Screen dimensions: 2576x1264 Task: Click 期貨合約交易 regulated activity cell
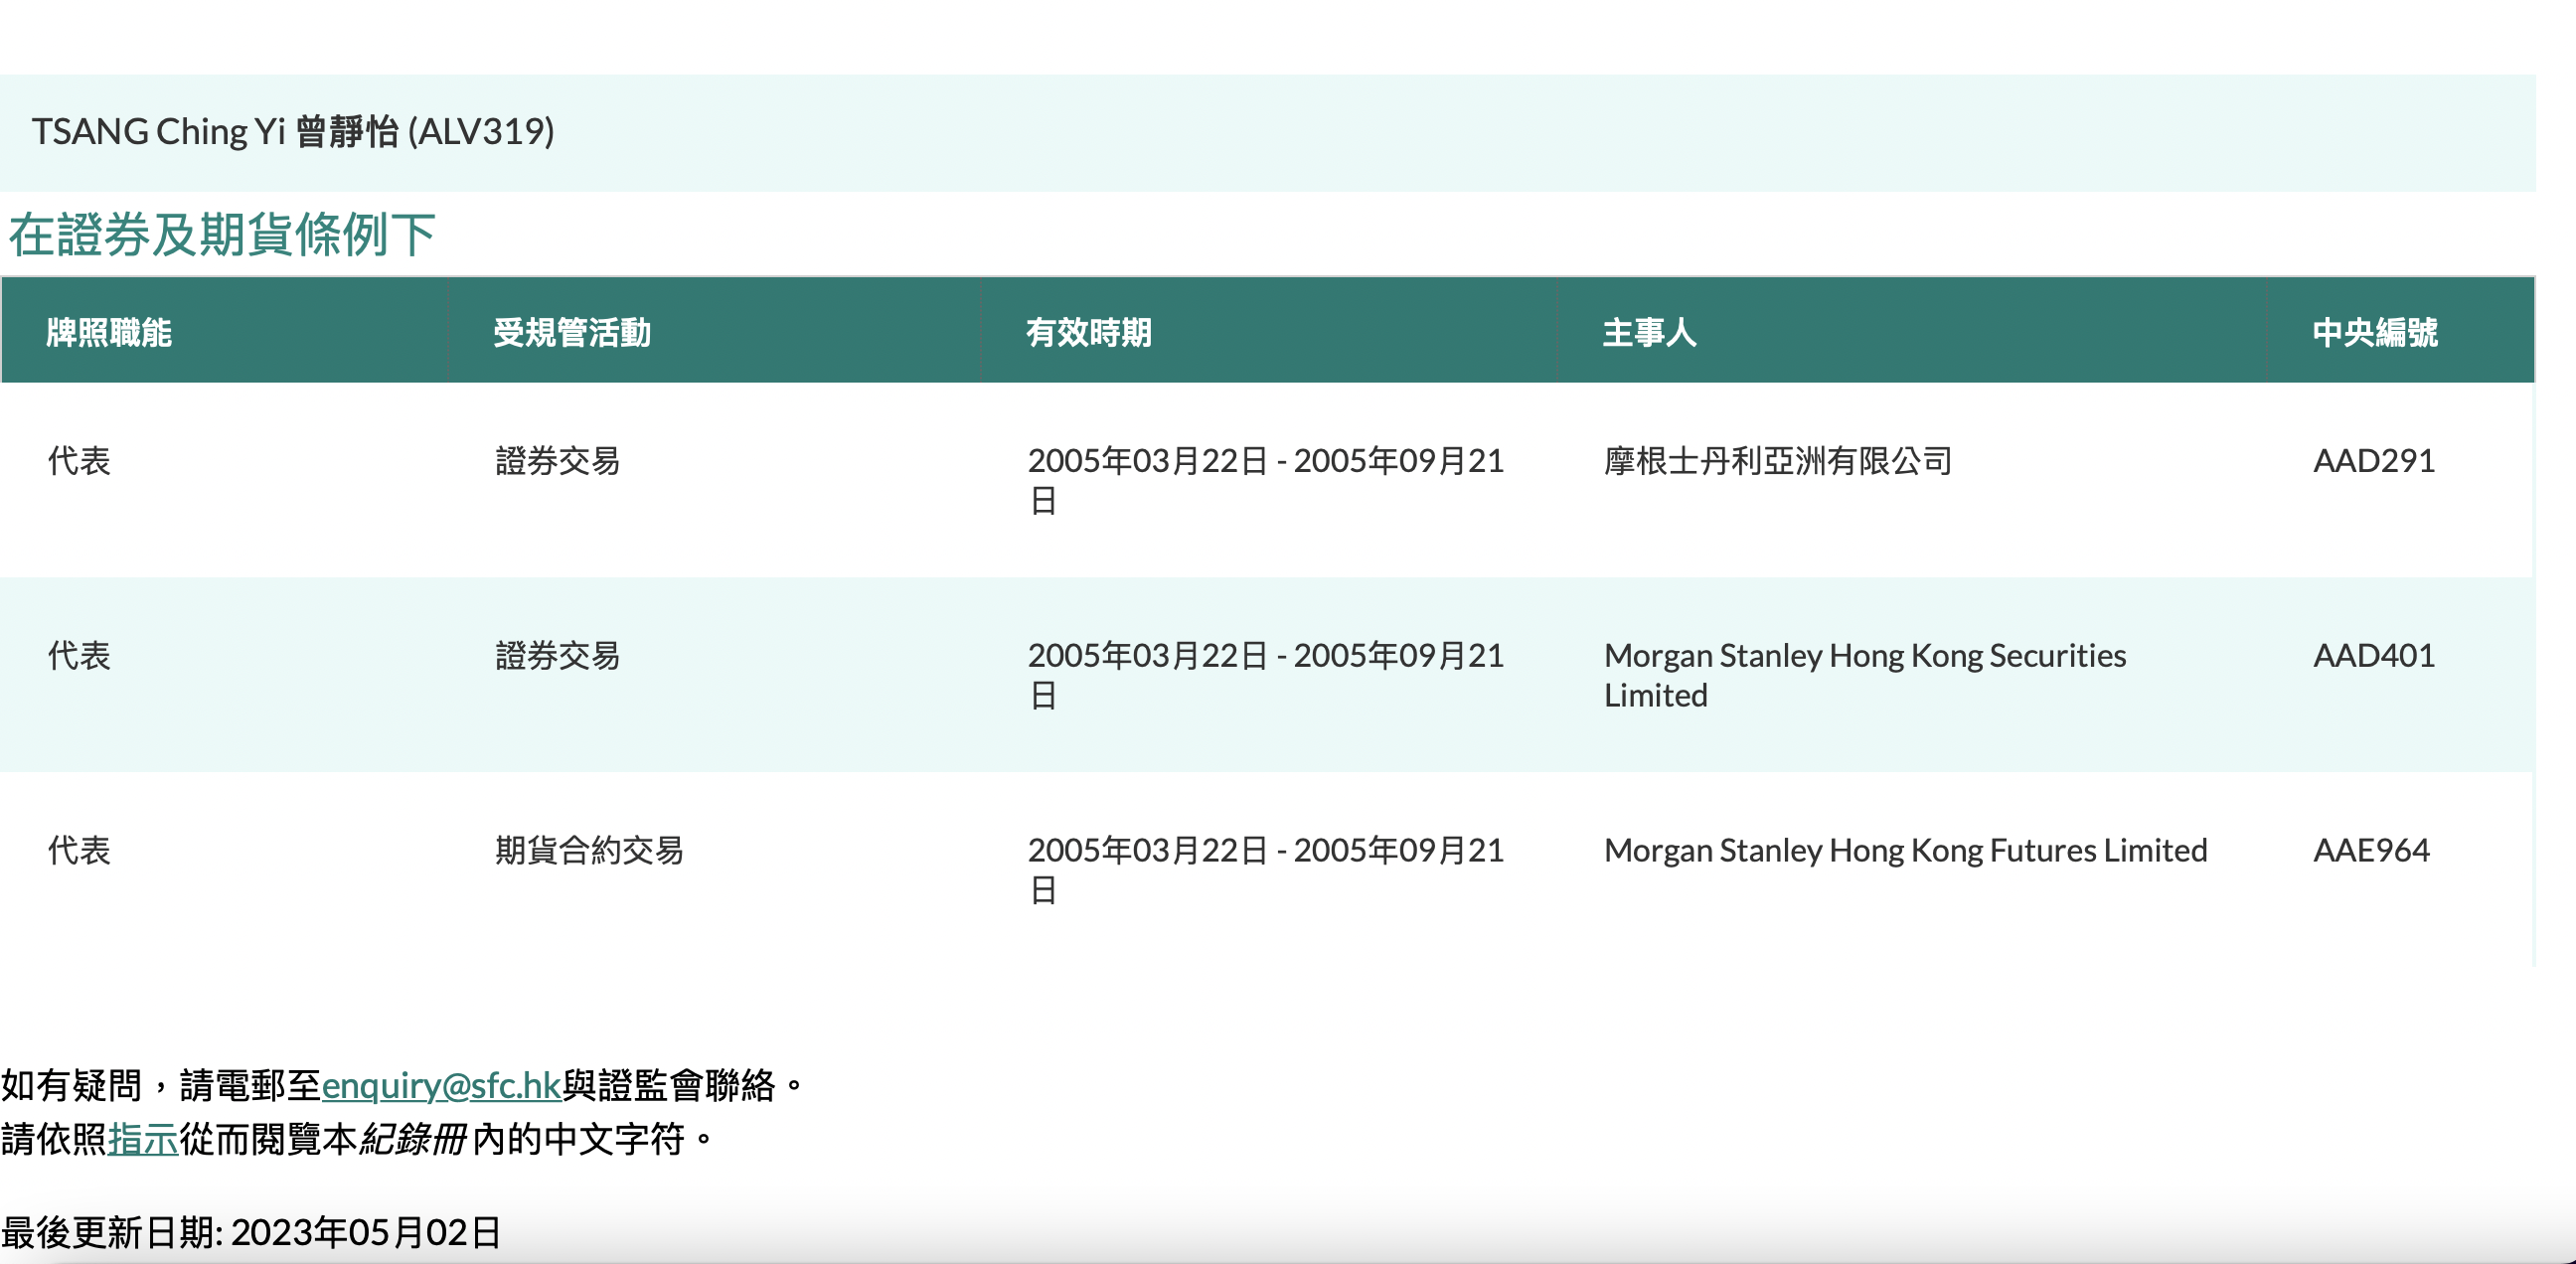(589, 850)
